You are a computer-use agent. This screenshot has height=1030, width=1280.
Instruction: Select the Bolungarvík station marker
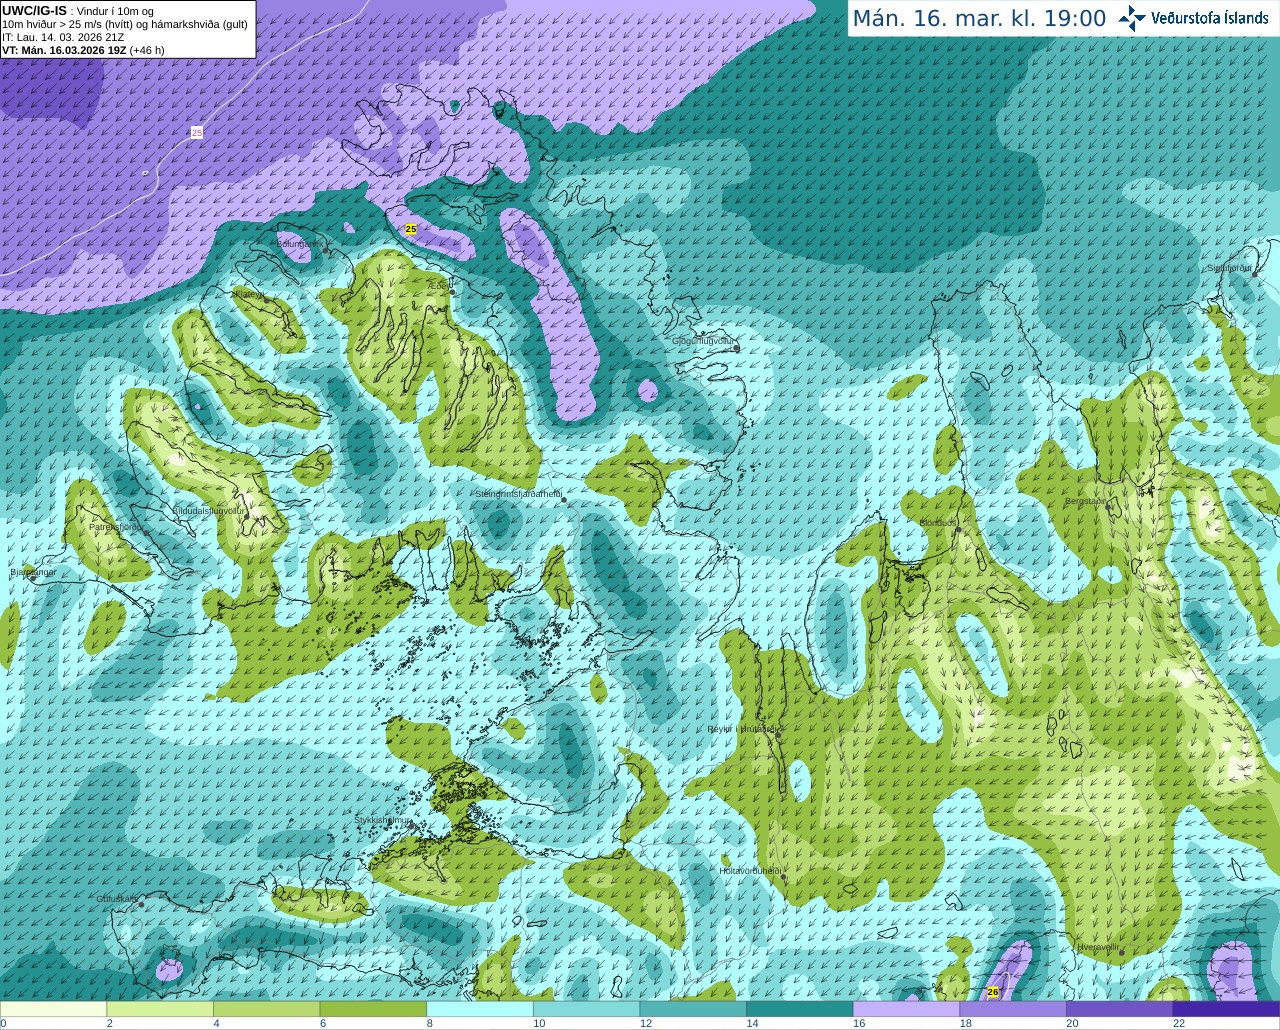326,250
